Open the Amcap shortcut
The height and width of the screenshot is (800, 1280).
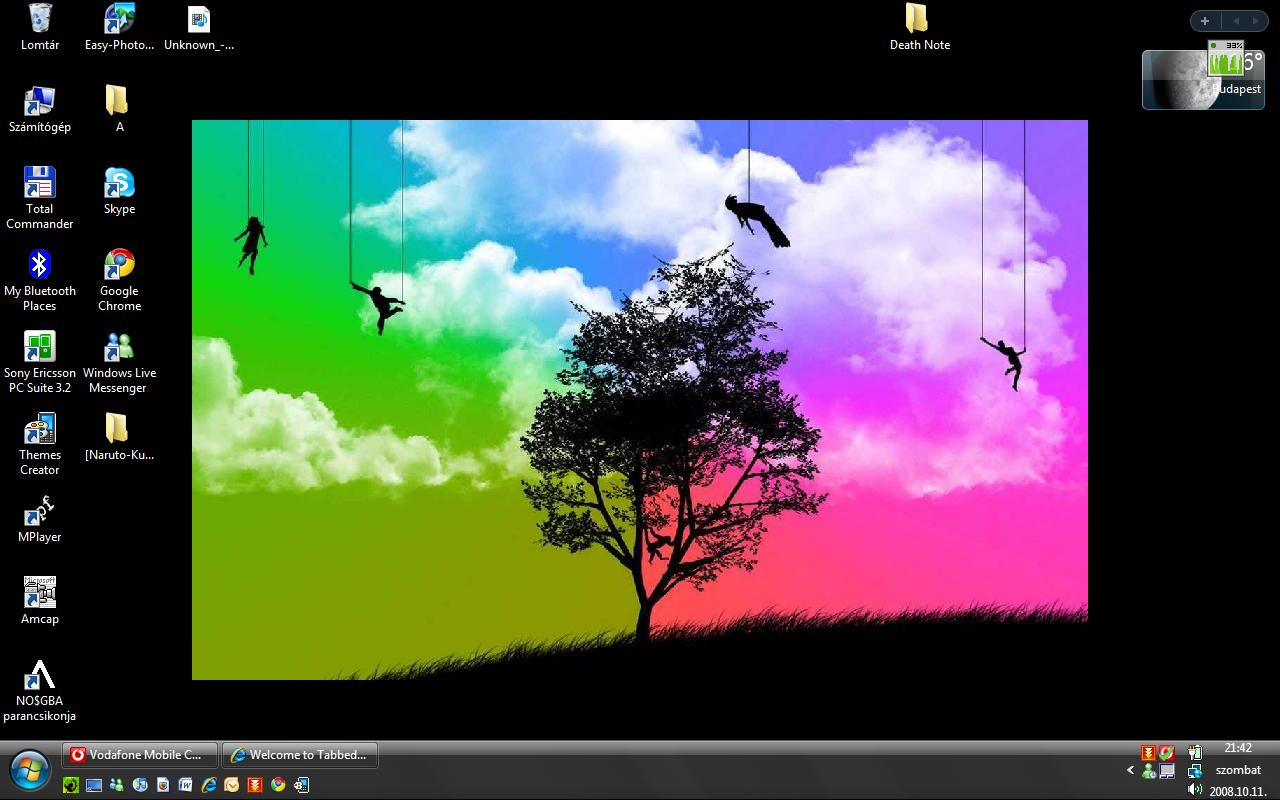coord(40,601)
